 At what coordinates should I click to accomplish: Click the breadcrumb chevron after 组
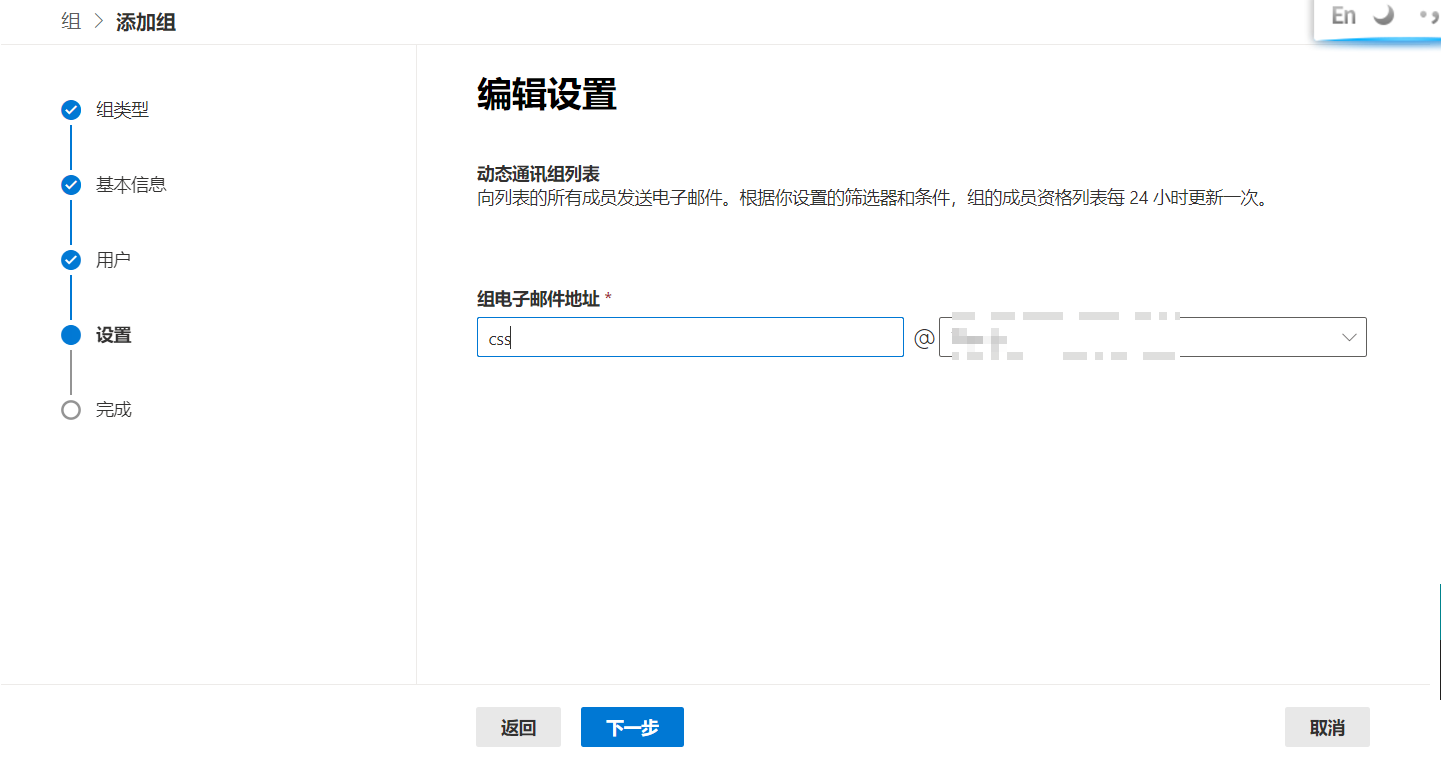tap(98, 21)
